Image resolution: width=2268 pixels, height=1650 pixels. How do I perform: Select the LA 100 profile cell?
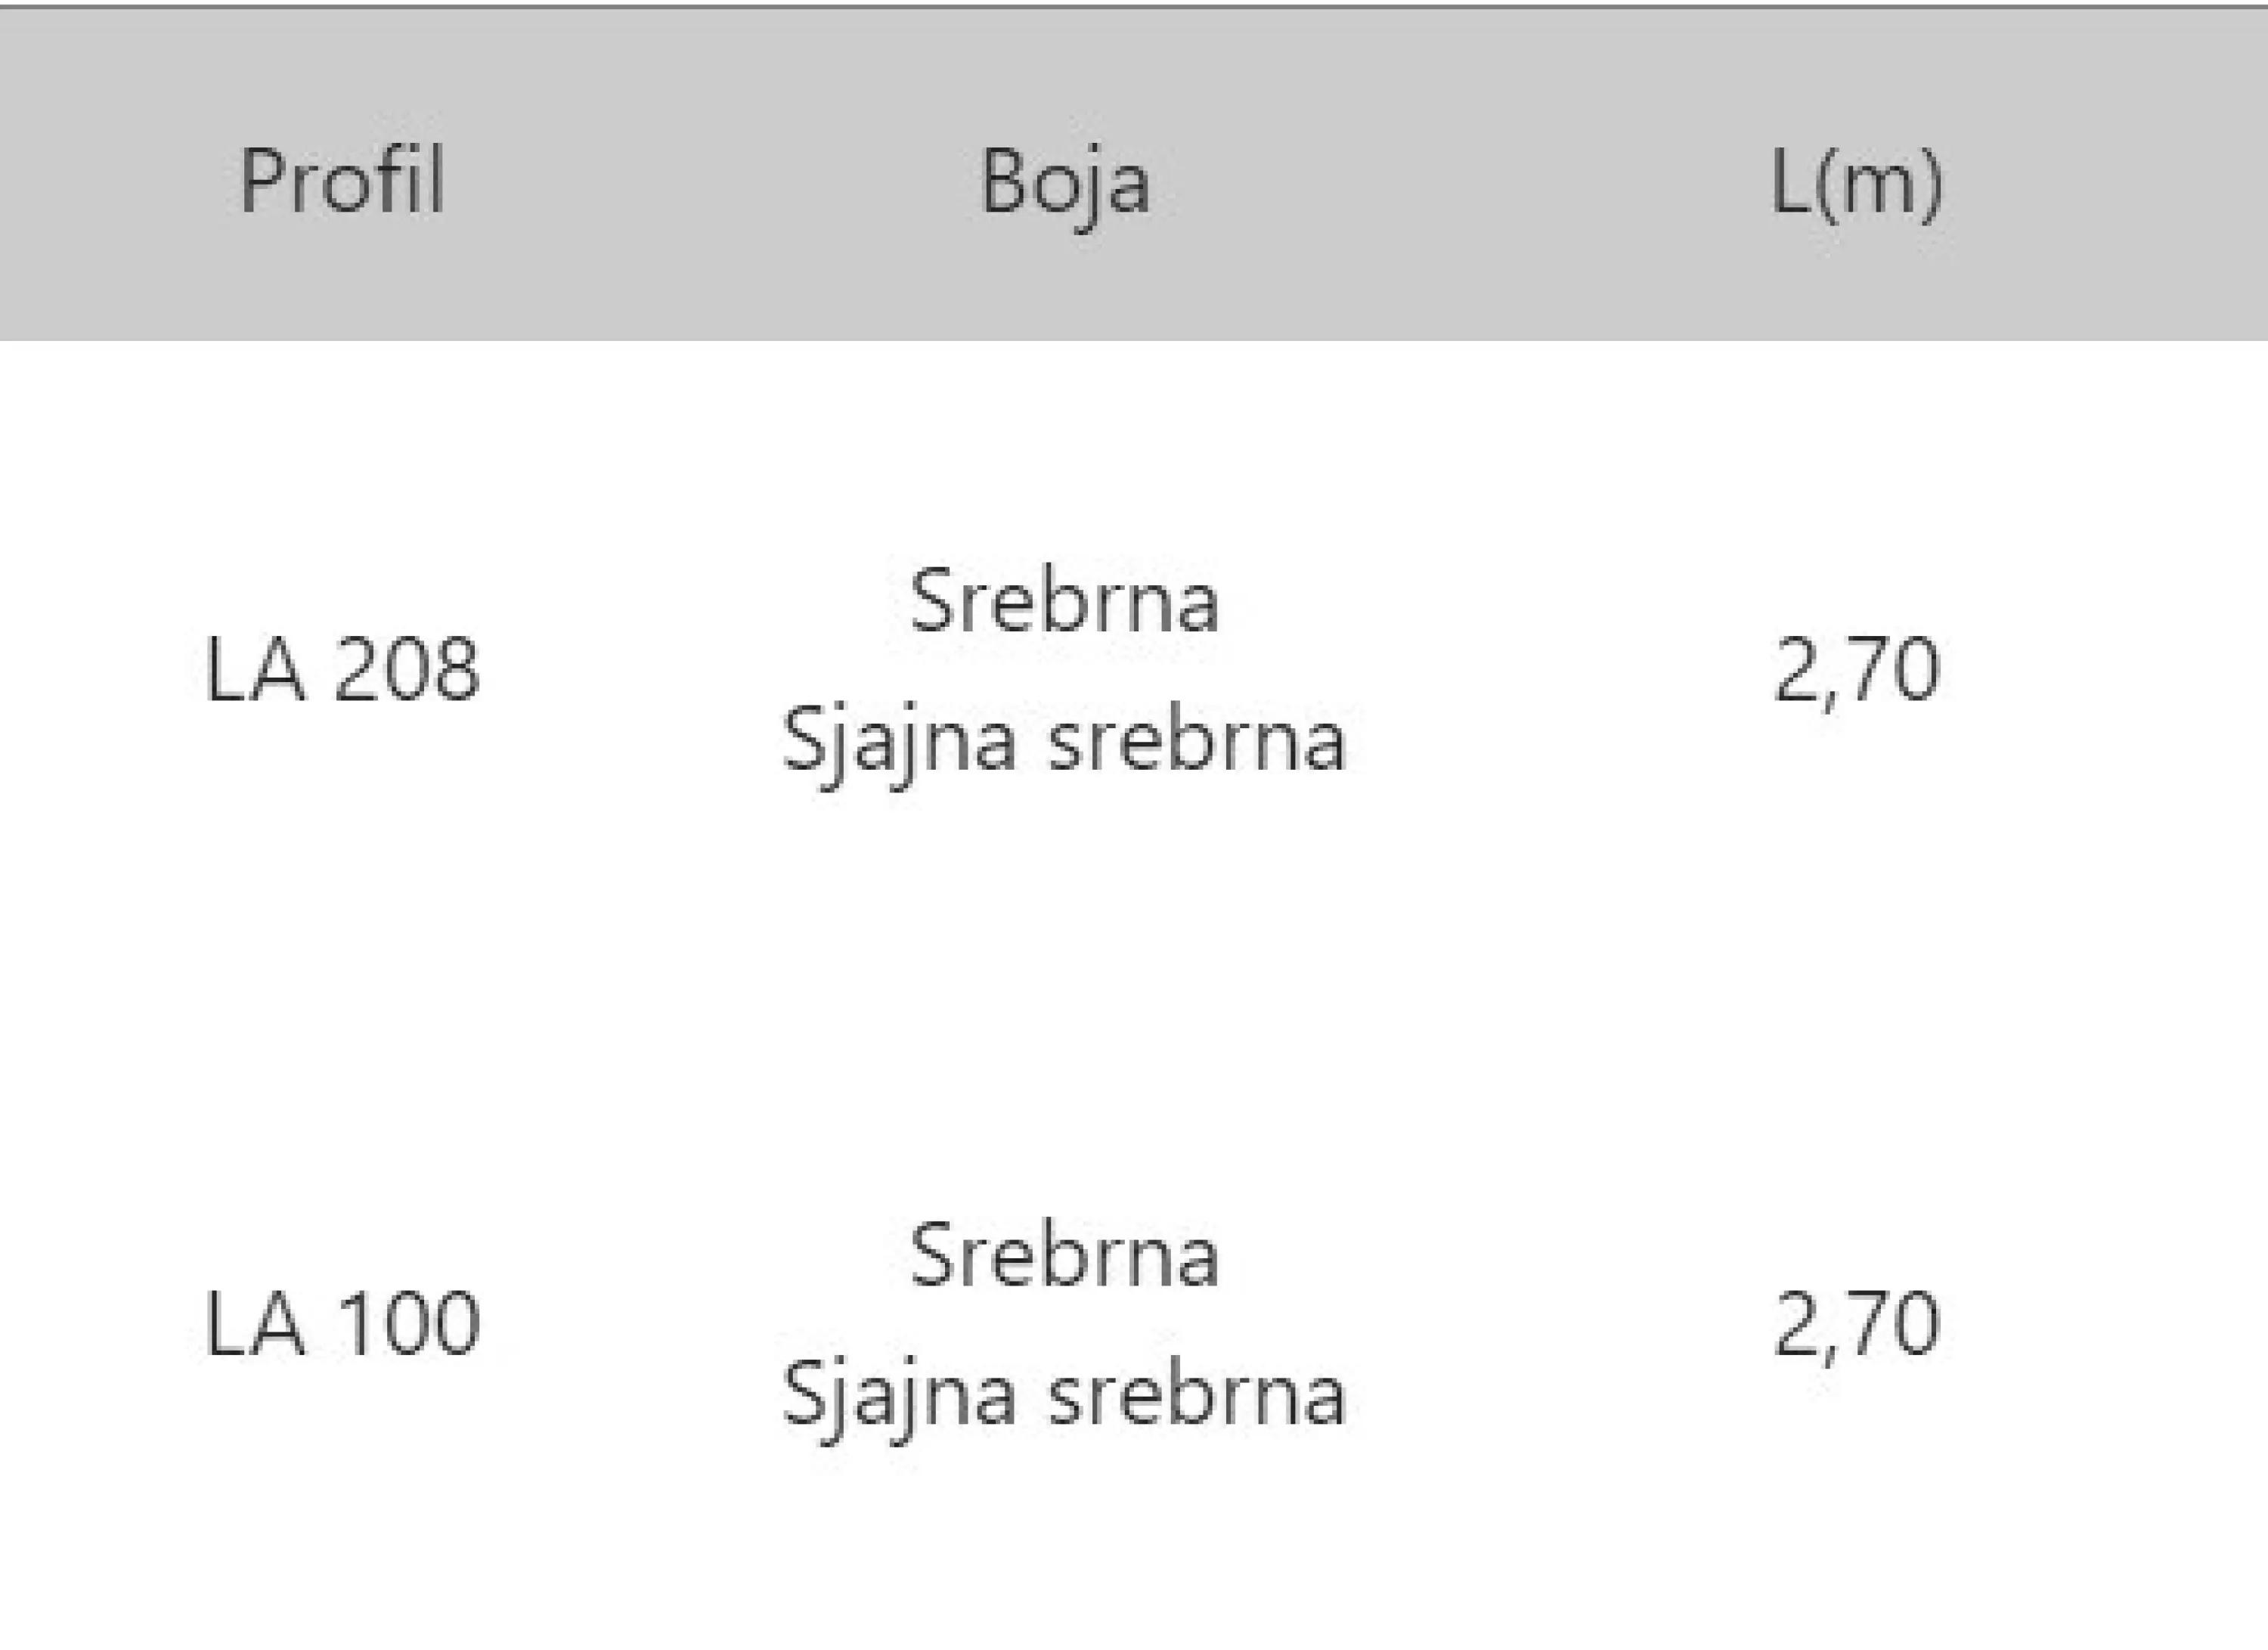(342, 1325)
